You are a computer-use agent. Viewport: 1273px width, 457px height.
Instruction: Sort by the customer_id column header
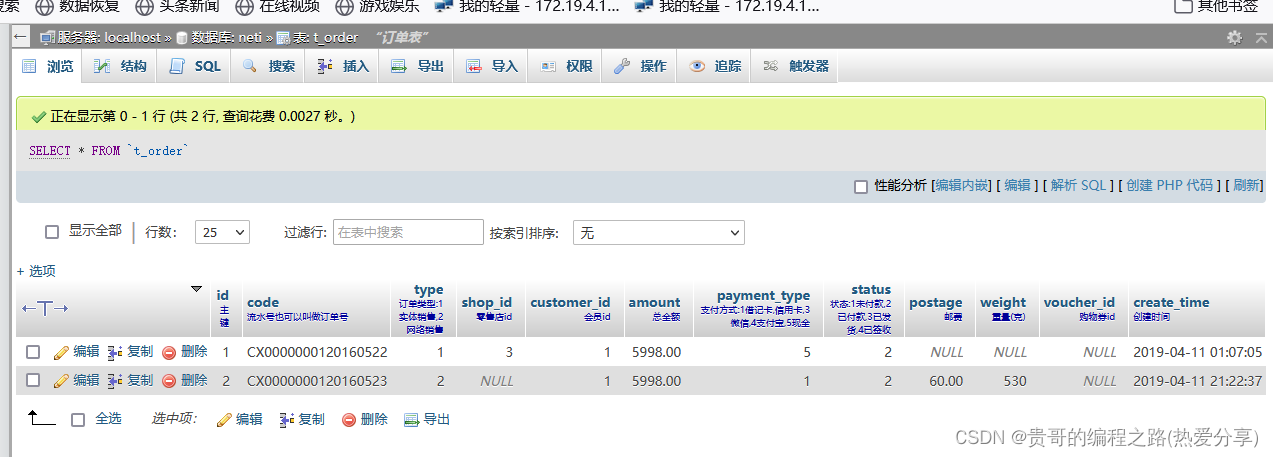pyautogui.click(x=570, y=302)
